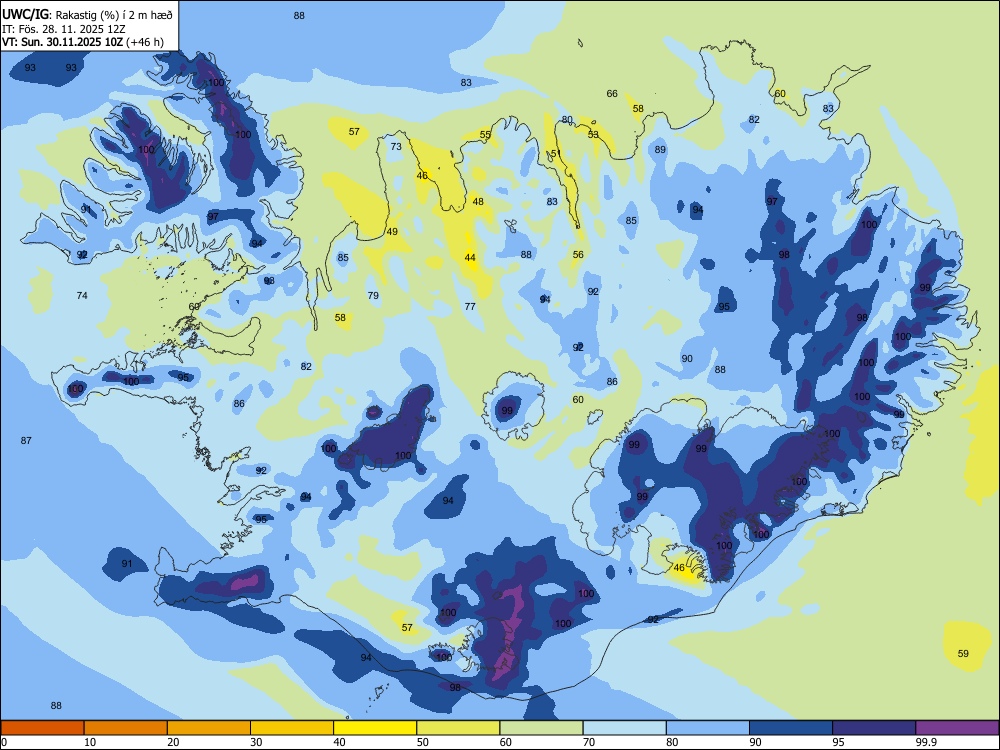Pick the light green 60–70 legend swatch
The width and height of the screenshot is (1000, 750).
[541, 728]
